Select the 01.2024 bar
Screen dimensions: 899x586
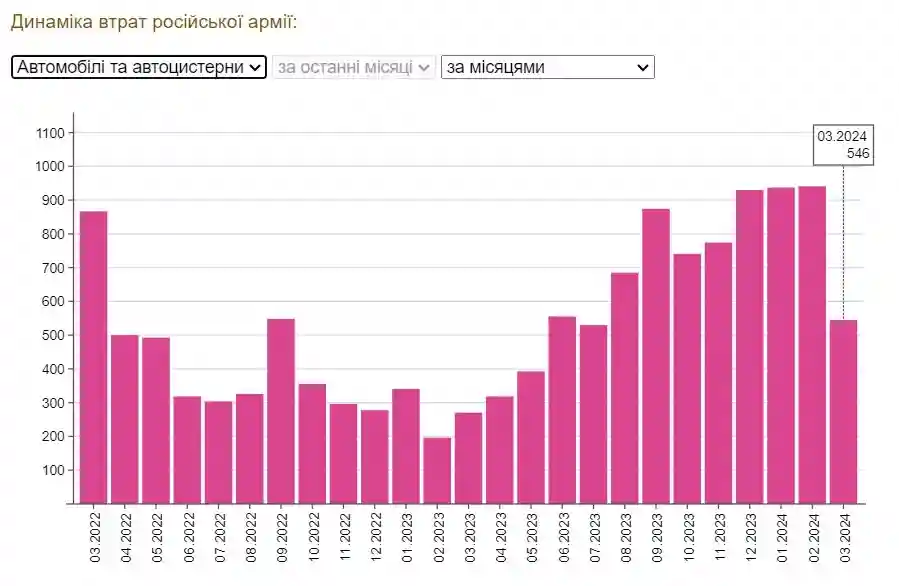(781, 346)
